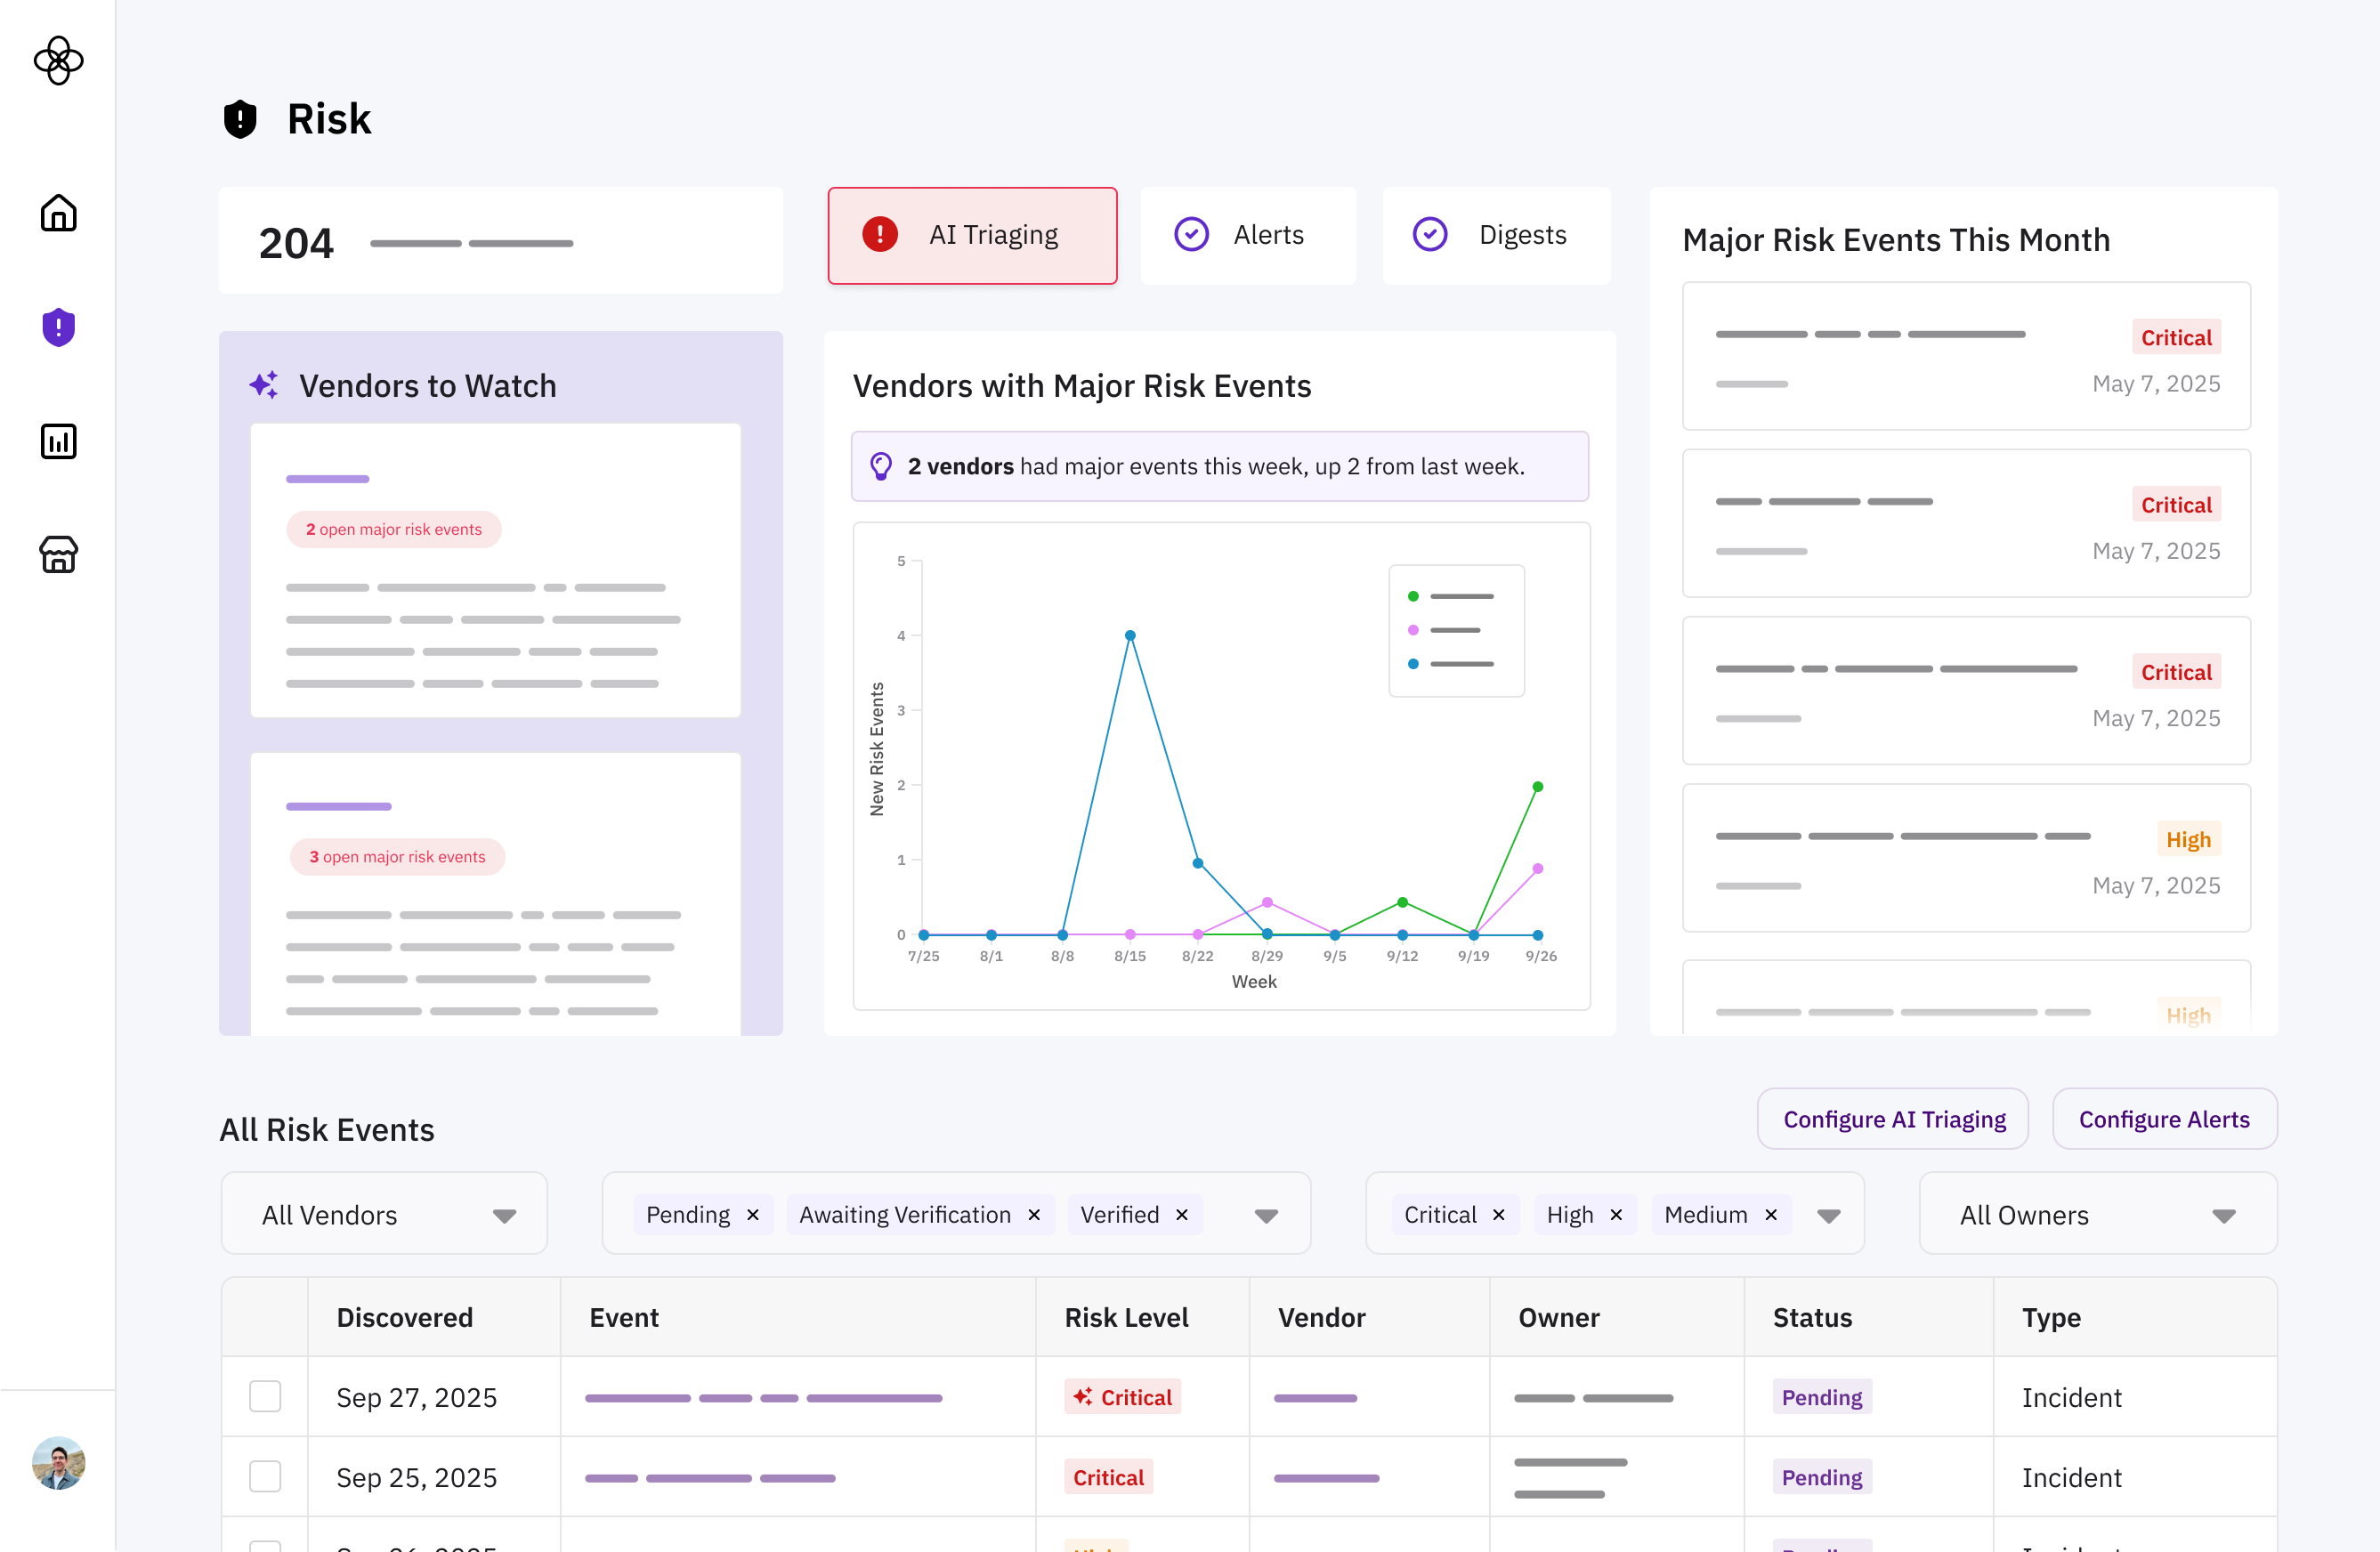Screen dimensions: 2380x1552
Task: Switch to the Alerts tab
Action: [1248, 235]
